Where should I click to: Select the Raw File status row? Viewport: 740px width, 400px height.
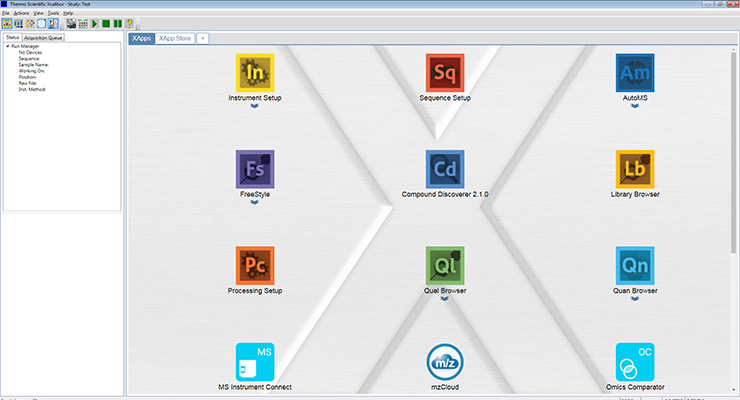(28, 83)
